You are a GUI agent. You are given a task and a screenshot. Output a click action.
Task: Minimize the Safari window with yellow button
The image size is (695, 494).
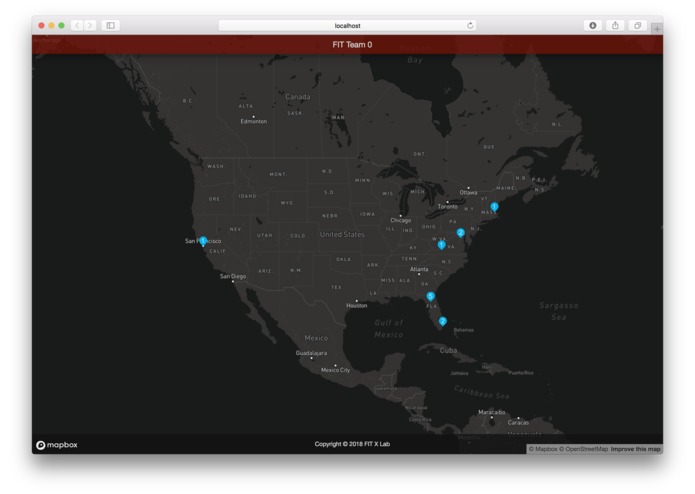coord(51,26)
